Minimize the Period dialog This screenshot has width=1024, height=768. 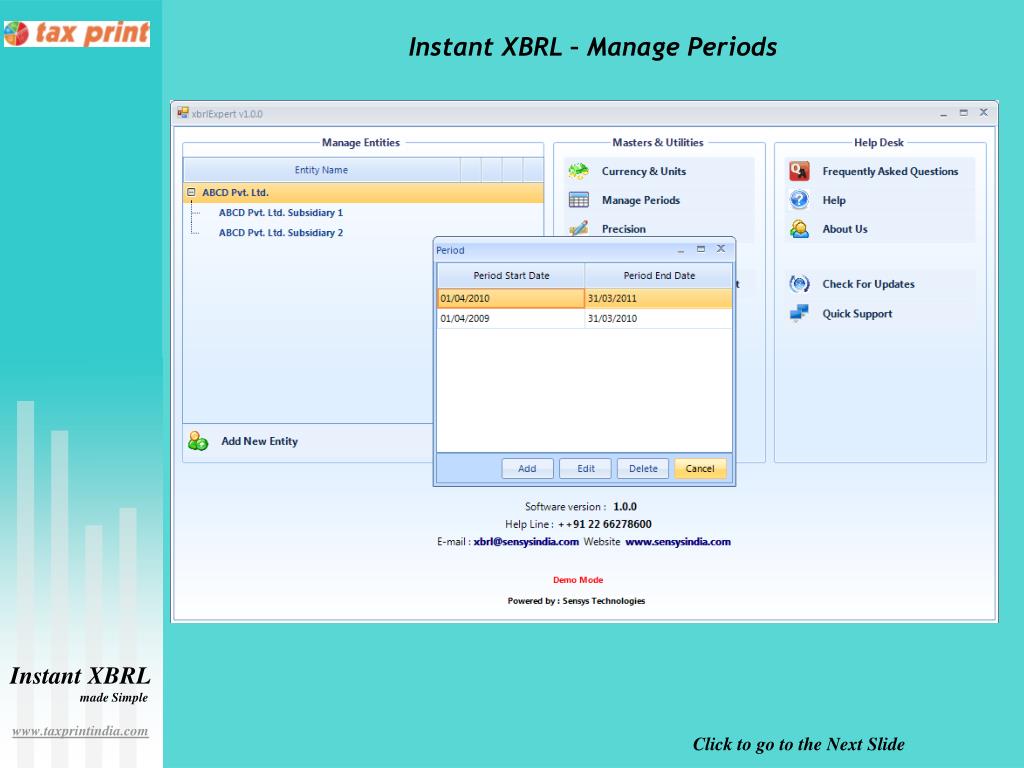(680, 249)
